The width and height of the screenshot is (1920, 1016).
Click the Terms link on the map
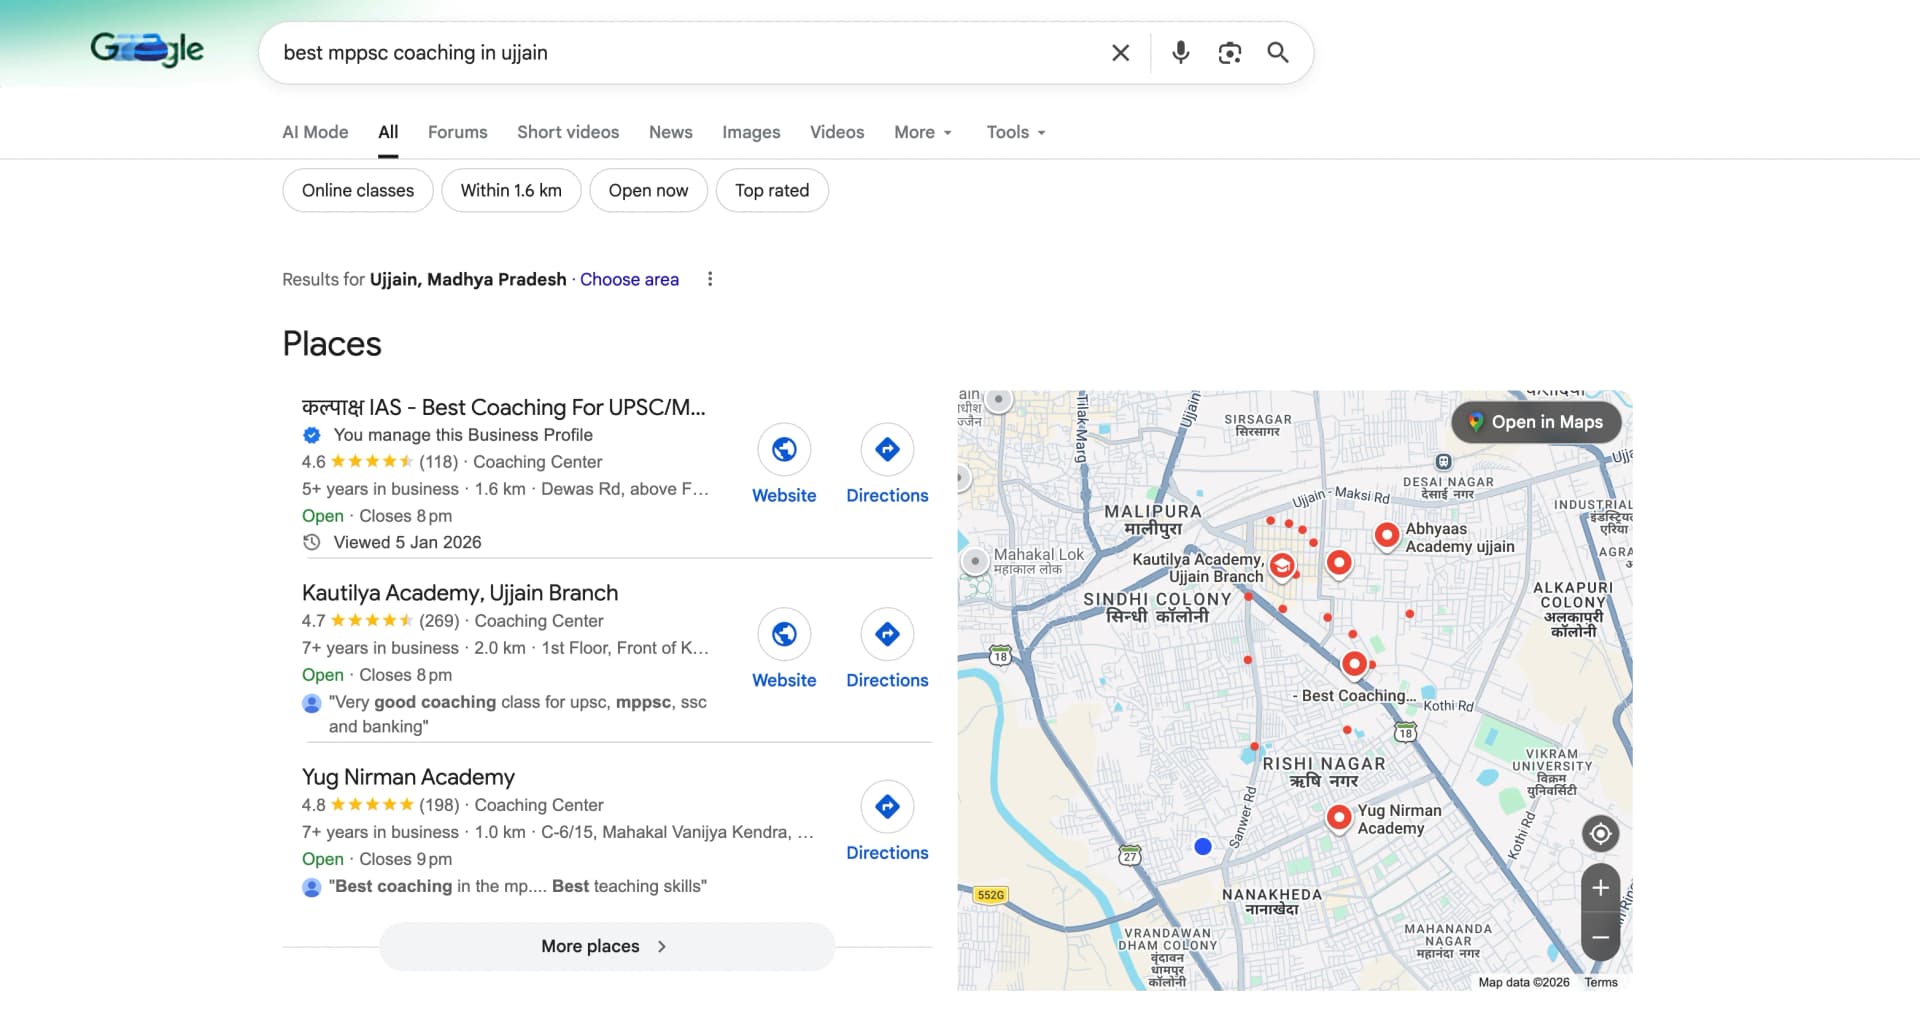[1600, 982]
